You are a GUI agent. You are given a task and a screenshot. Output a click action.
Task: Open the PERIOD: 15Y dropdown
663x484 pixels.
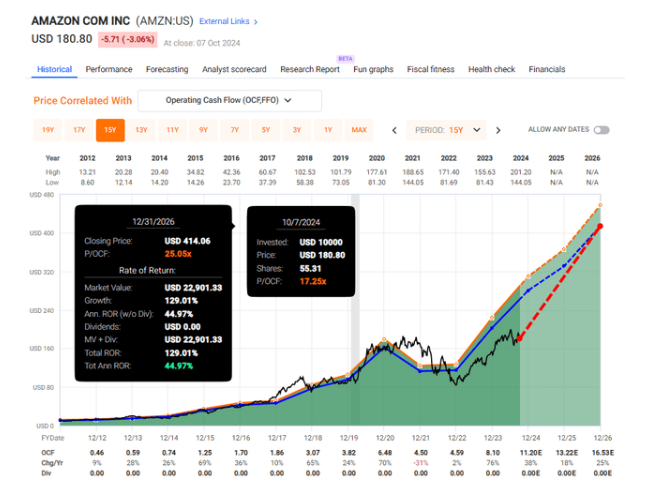click(447, 130)
